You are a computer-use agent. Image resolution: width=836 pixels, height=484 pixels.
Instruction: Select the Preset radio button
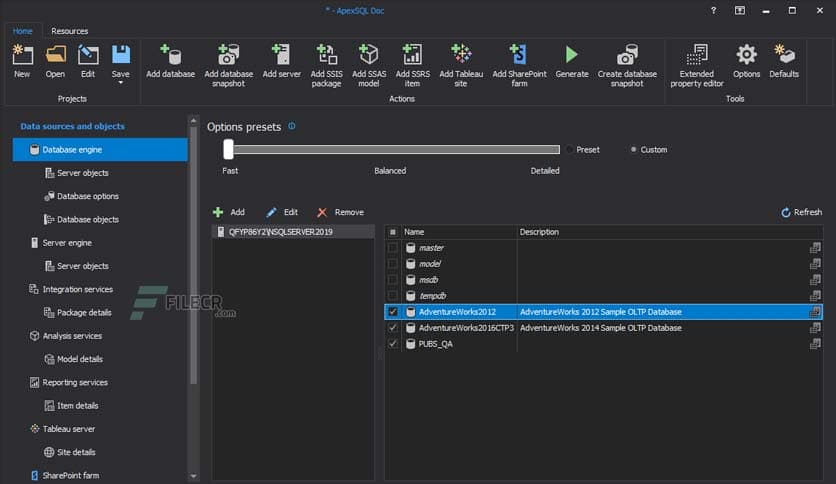(x=570, y=150)
